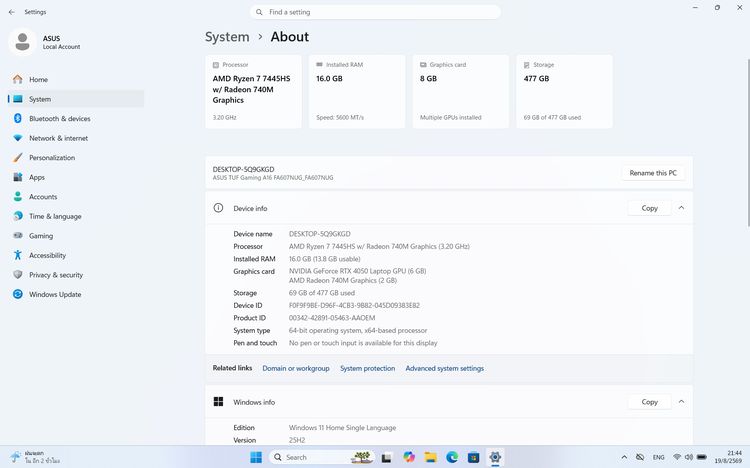Open the Storage info card
Screen dimensions: 750x468
564,91
